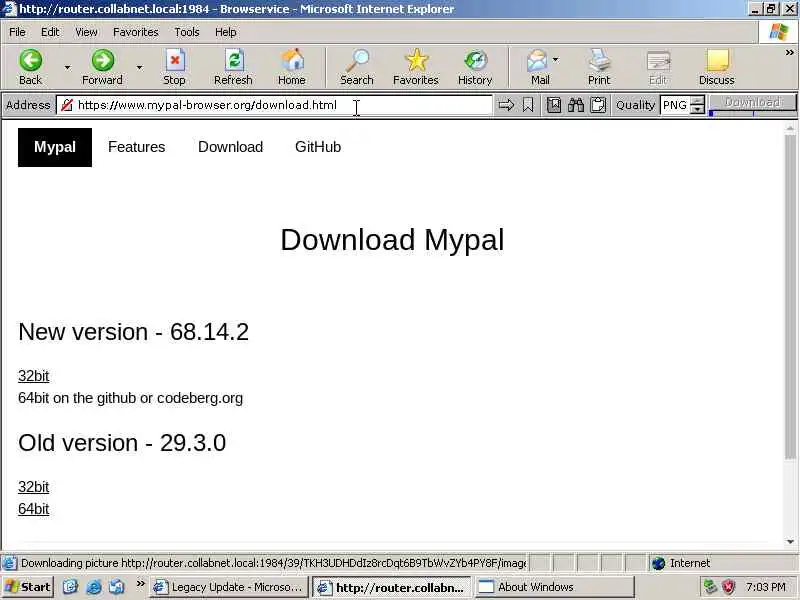Screen dimensions: 800x600
Task: Click the scrollbar up arrow
Action: [x=790, y=128]
